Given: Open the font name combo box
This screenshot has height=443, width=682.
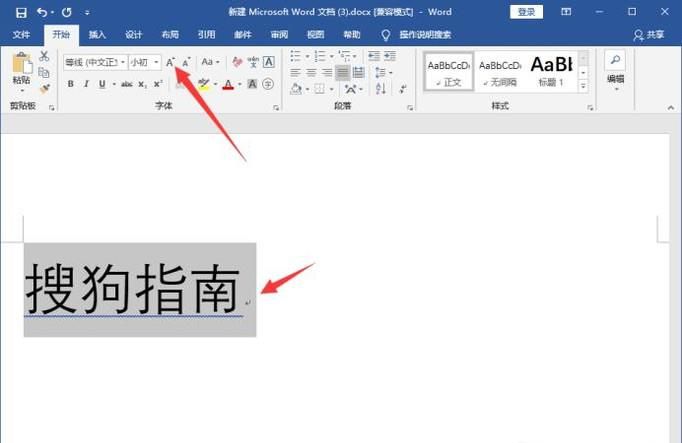Looking at the screenshot, I should point(95,62).
